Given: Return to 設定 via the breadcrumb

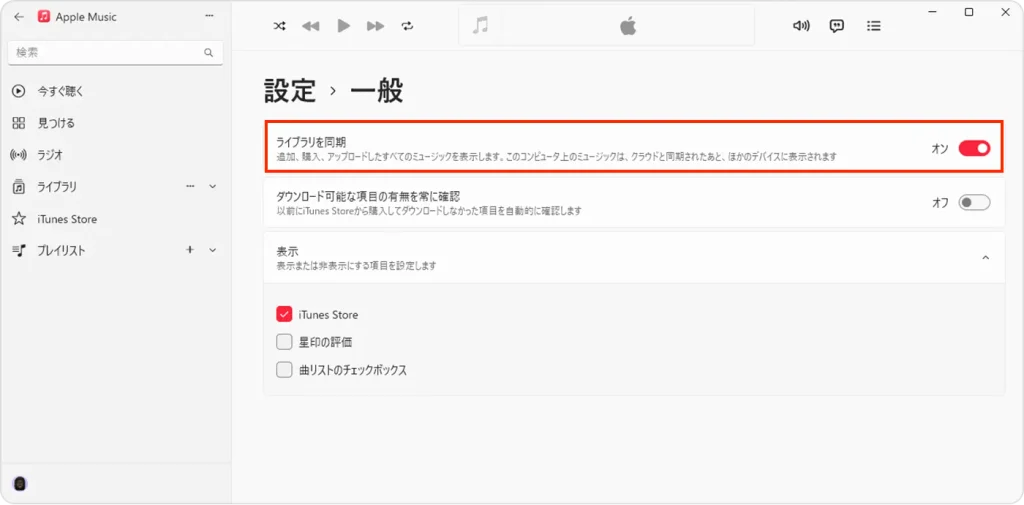Looking at the screenshot, I should tap(290, 91).
